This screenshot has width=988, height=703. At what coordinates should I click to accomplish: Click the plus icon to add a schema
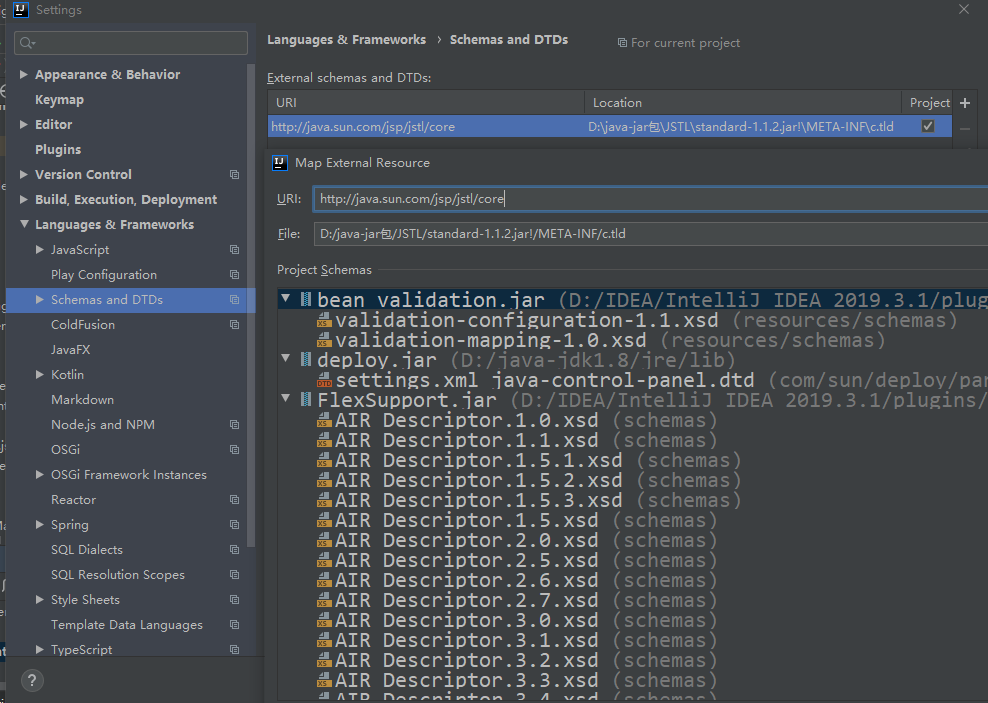[965, 103]
